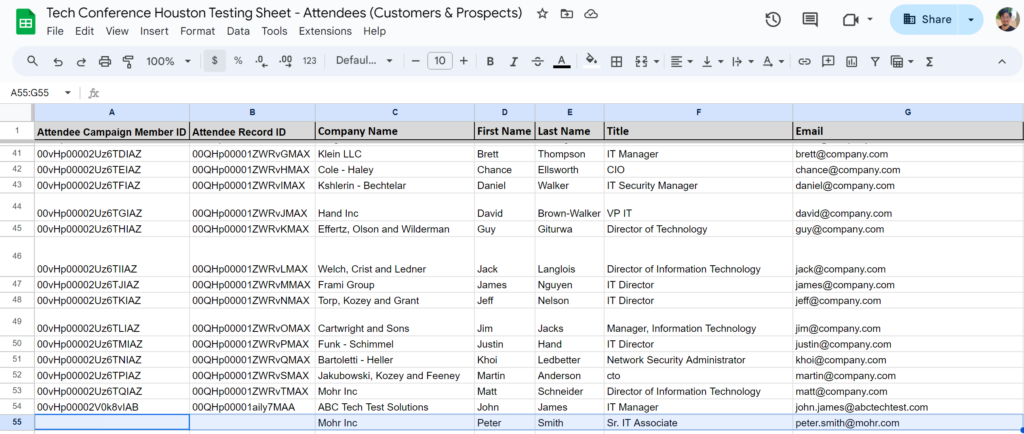
Task: Toggle bold formatting
Action: [490, 61]
